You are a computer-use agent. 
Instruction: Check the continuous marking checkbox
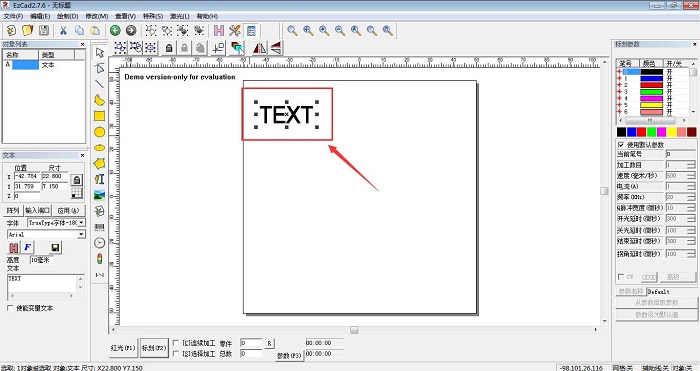pos(176,343)
